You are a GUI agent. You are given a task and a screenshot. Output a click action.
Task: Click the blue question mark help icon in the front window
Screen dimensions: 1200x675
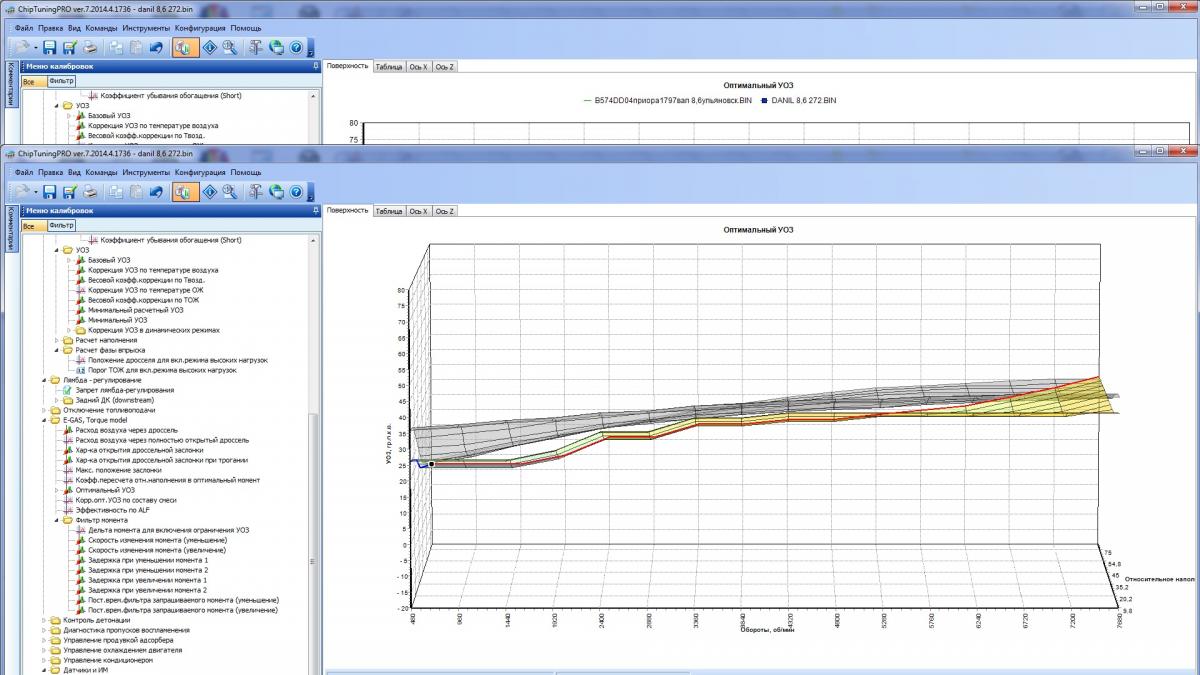click(x=296, y=192)
